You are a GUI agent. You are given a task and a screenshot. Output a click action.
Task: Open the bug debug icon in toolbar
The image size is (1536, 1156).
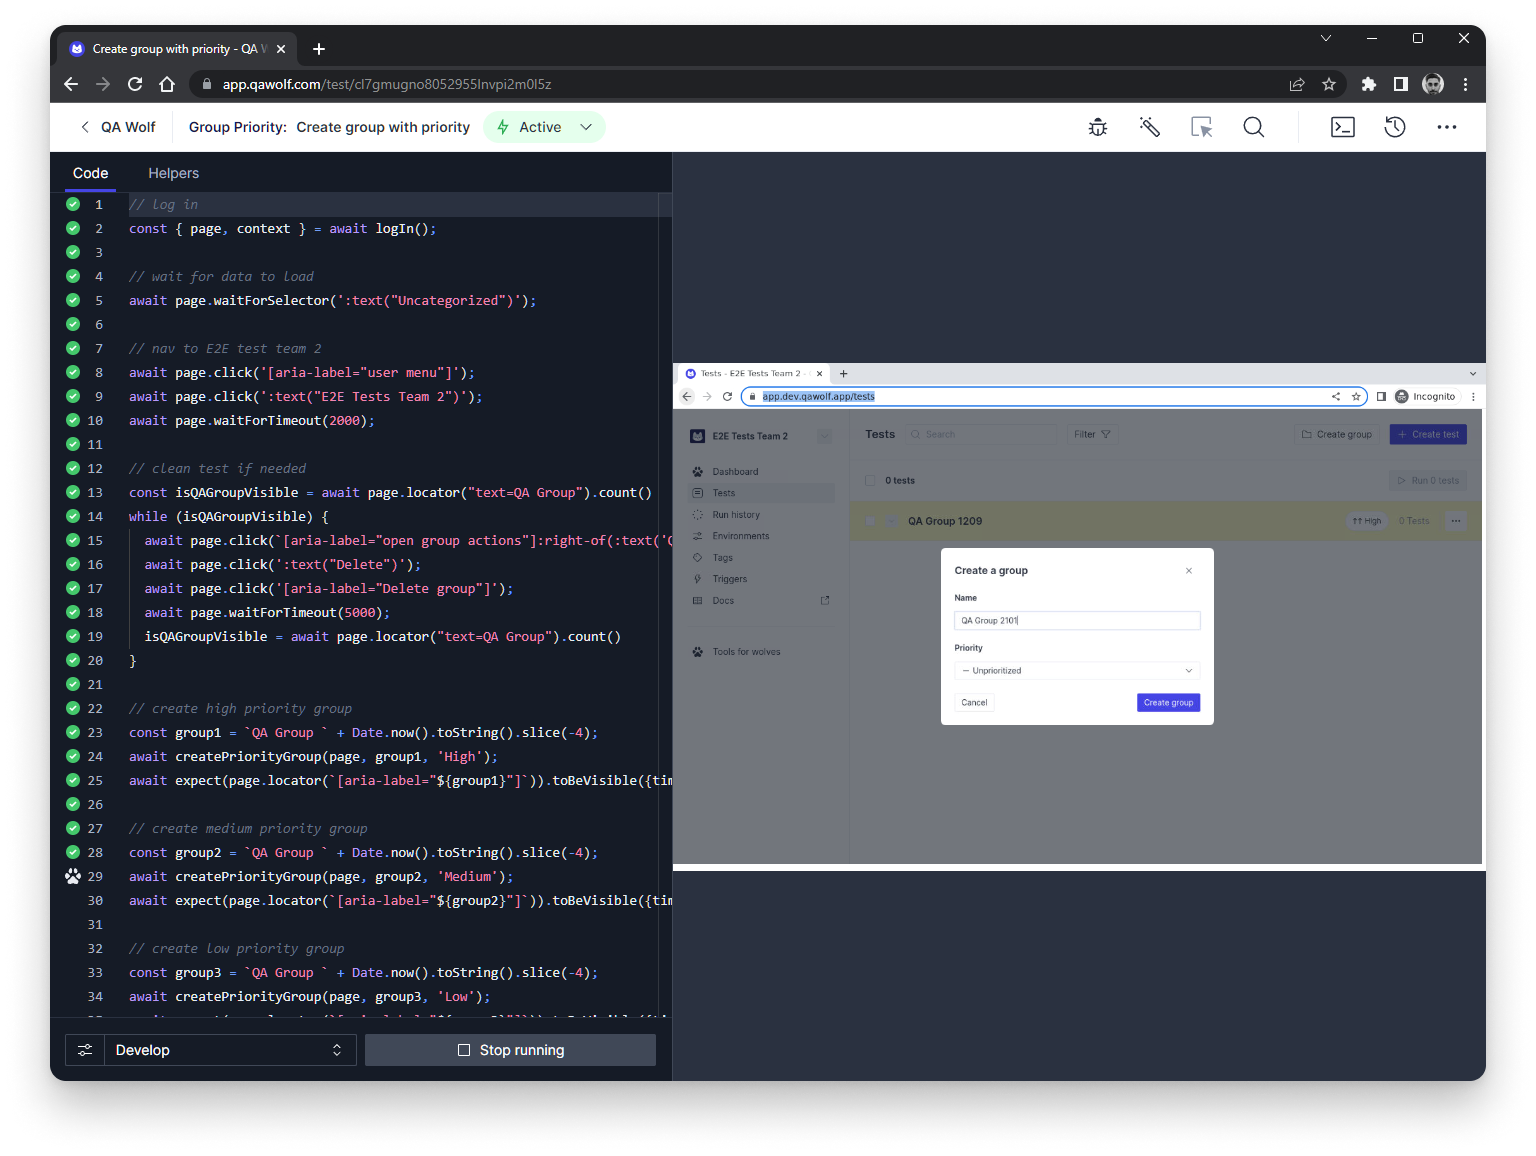1098,127
